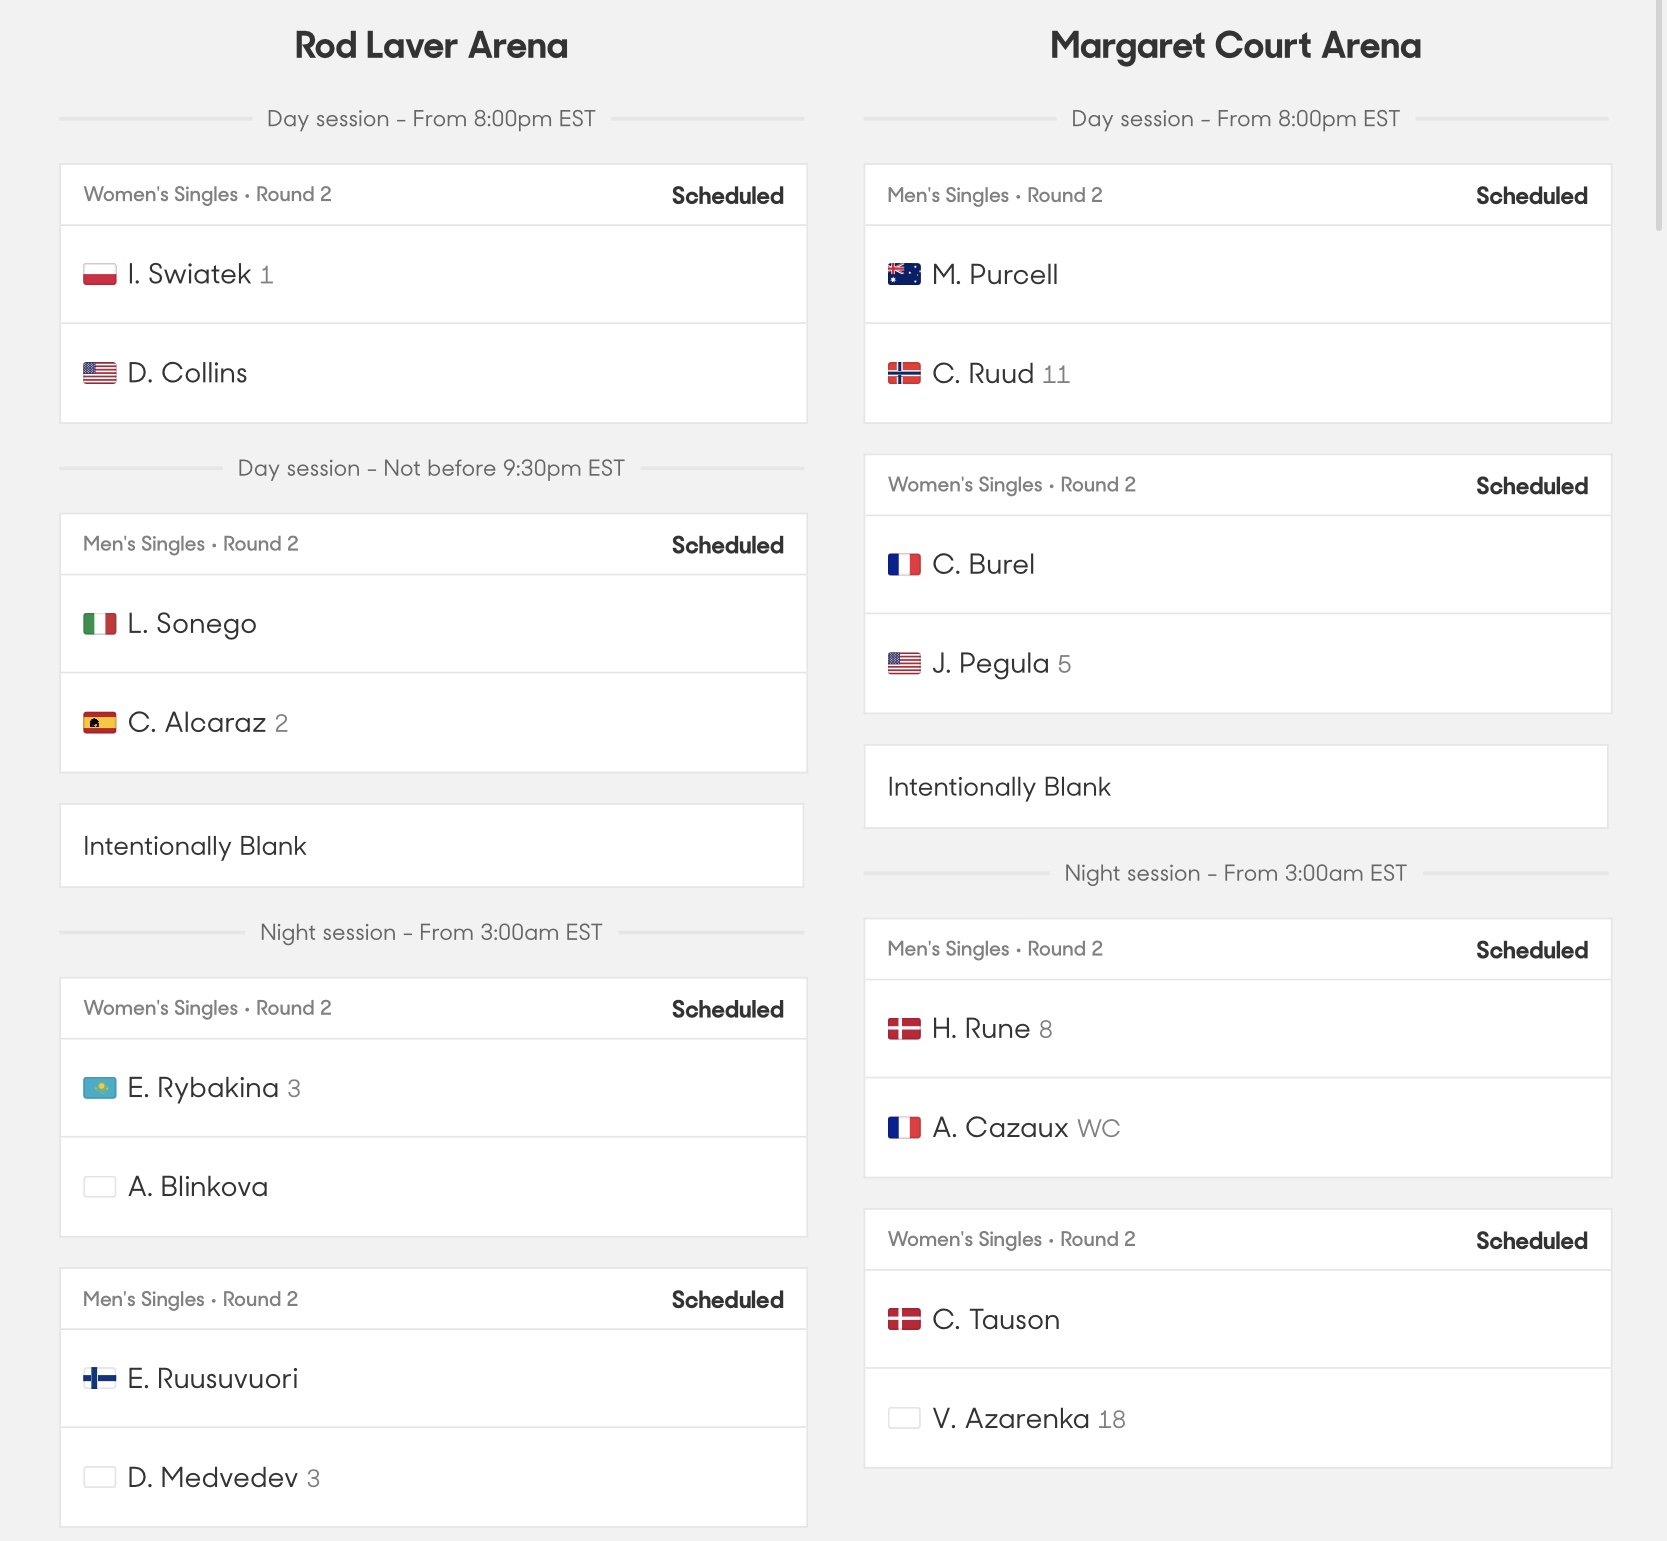
Task: Click Scheduled status on Swiatek vs Collins match
Action: pyautogui.click(x=727, y=196)
